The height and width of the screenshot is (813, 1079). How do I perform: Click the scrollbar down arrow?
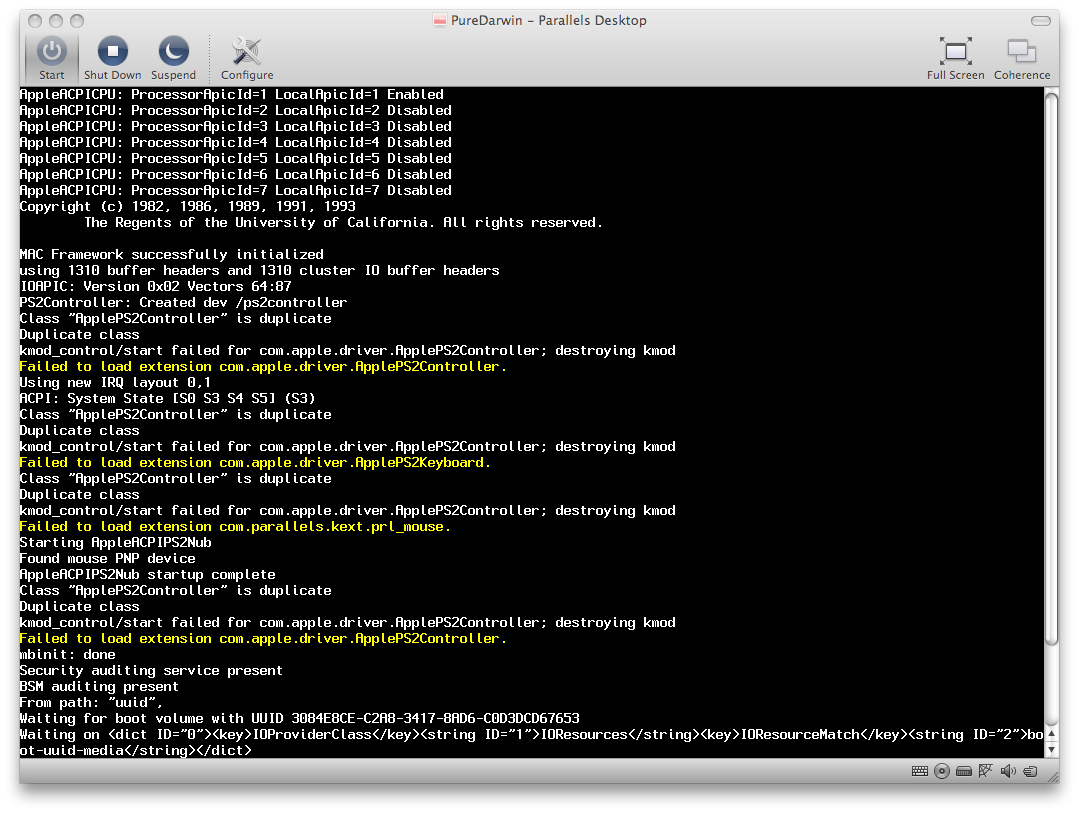pos(1051,749)
